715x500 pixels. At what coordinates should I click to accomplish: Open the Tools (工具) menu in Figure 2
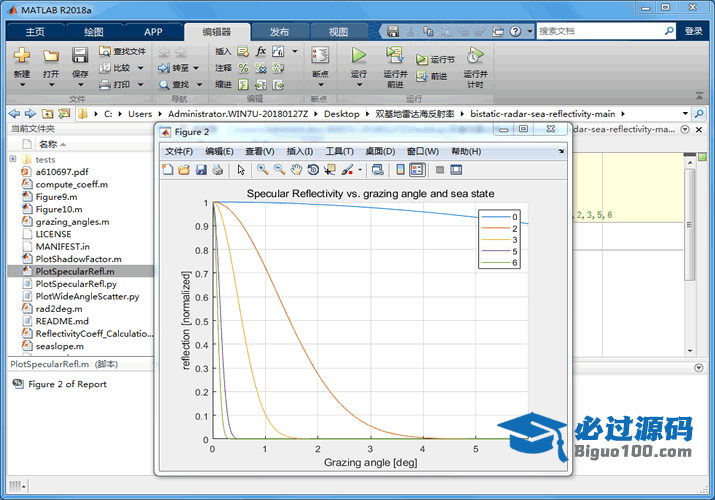(339, 151)
